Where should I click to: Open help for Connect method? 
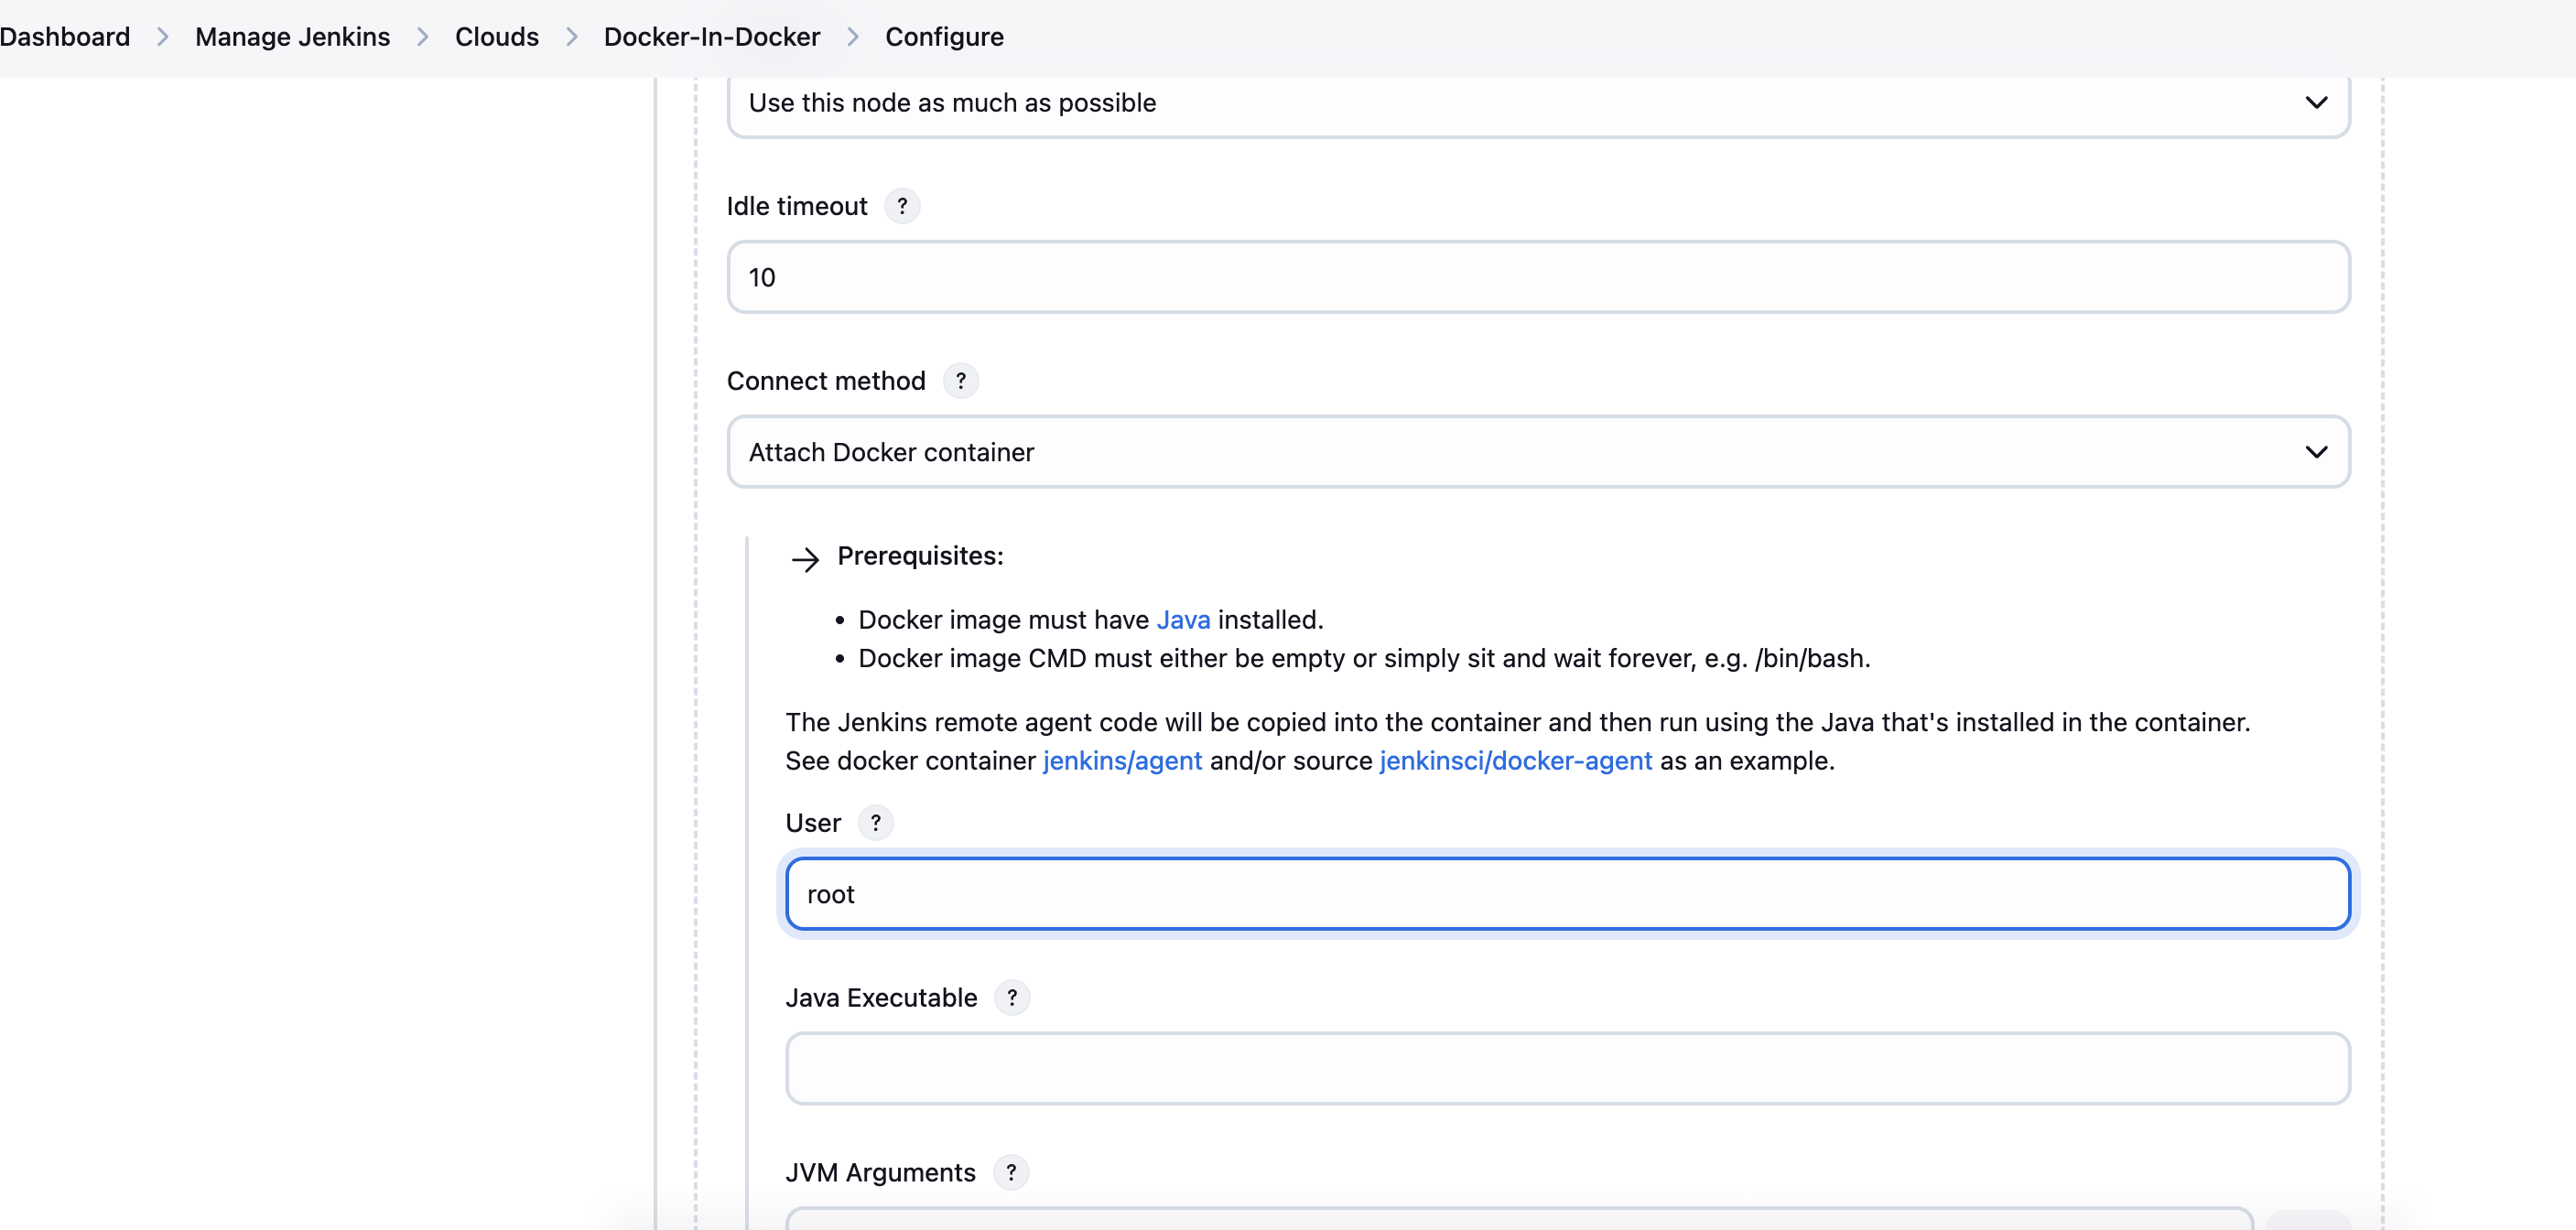(960, 381)
